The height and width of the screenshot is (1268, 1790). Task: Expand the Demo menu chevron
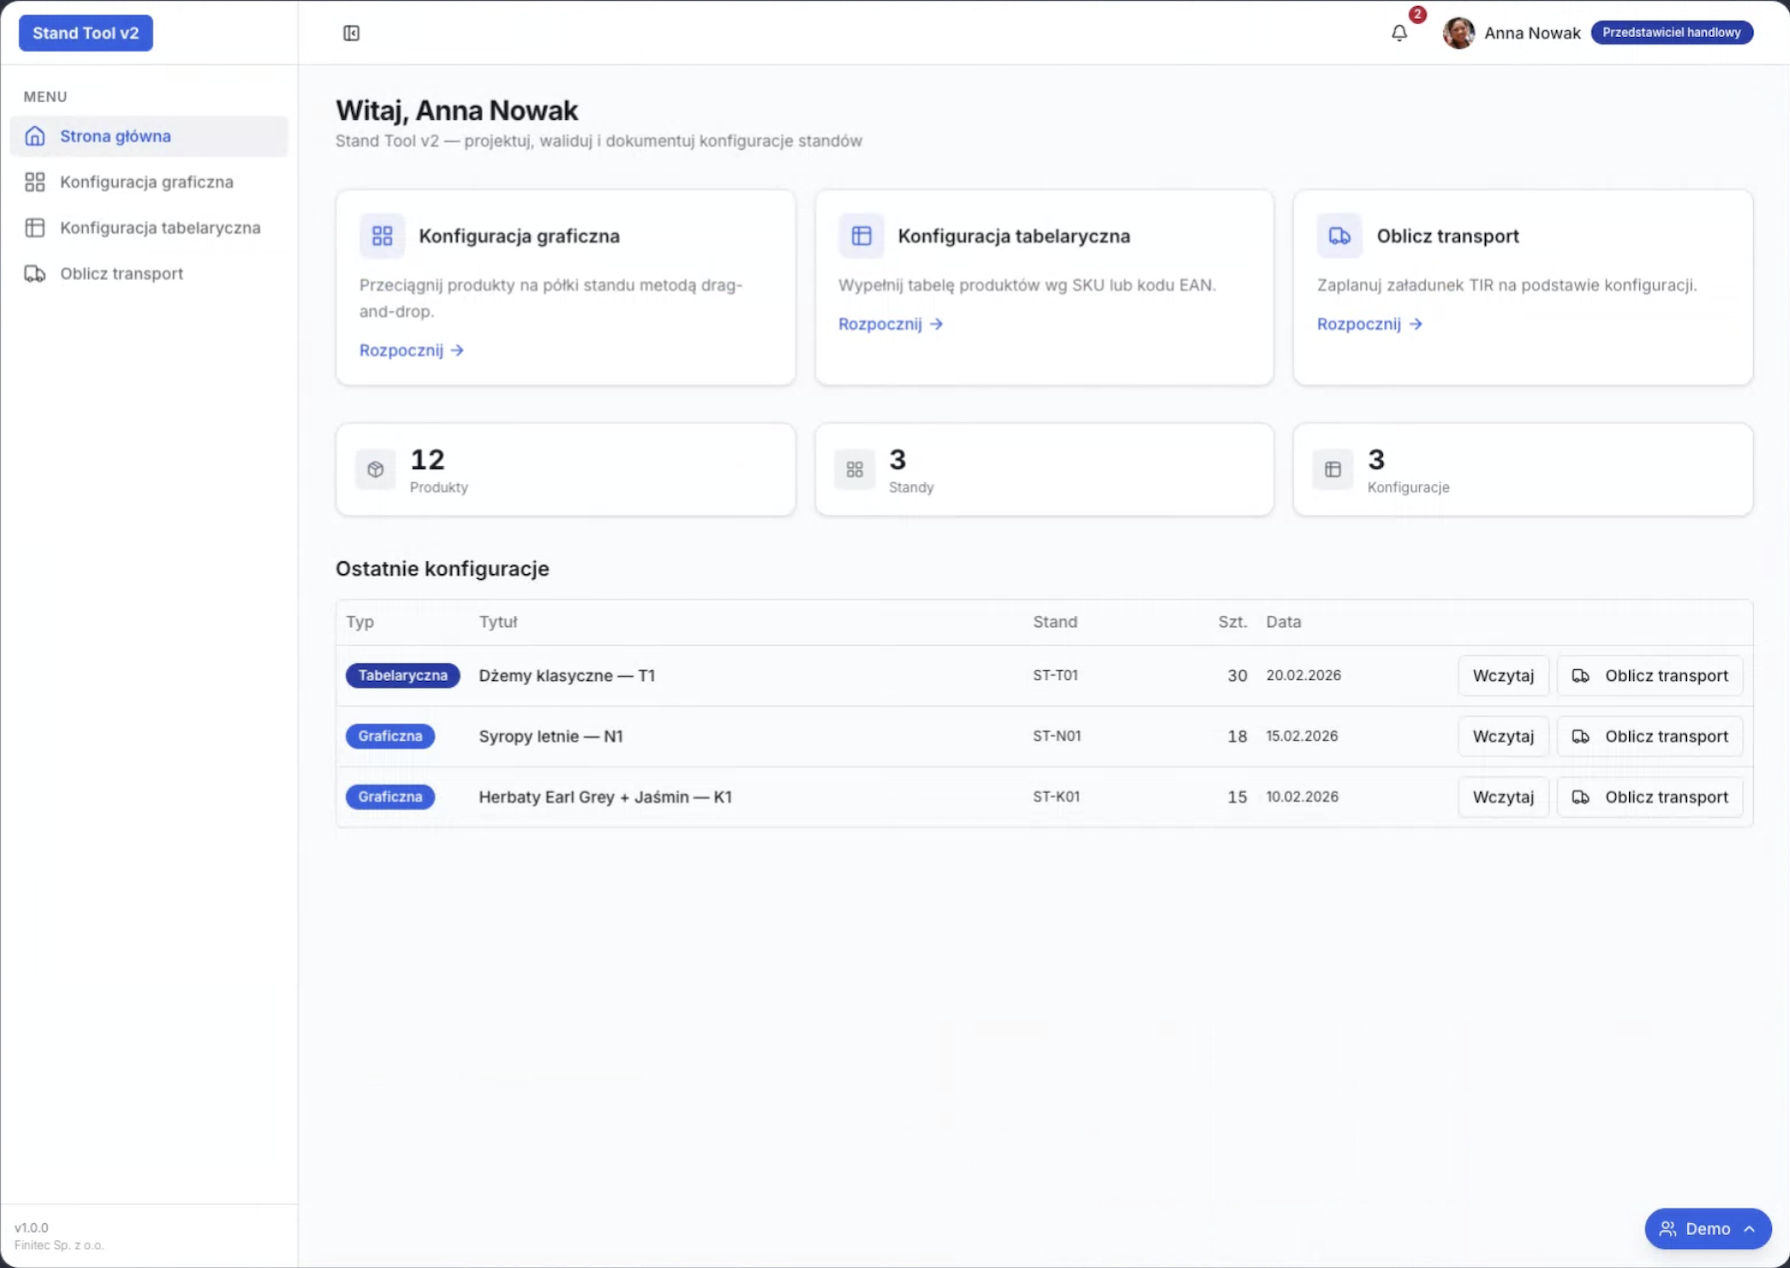coord(1749,1229)
